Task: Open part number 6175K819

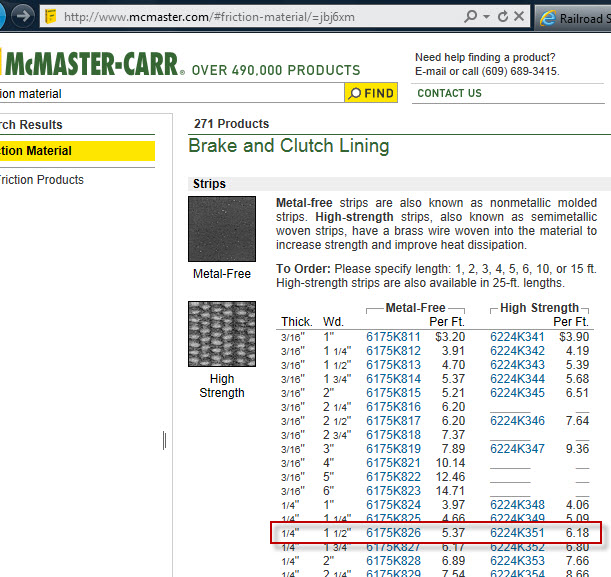Action: pyautogui.click(x=393, y=449)
